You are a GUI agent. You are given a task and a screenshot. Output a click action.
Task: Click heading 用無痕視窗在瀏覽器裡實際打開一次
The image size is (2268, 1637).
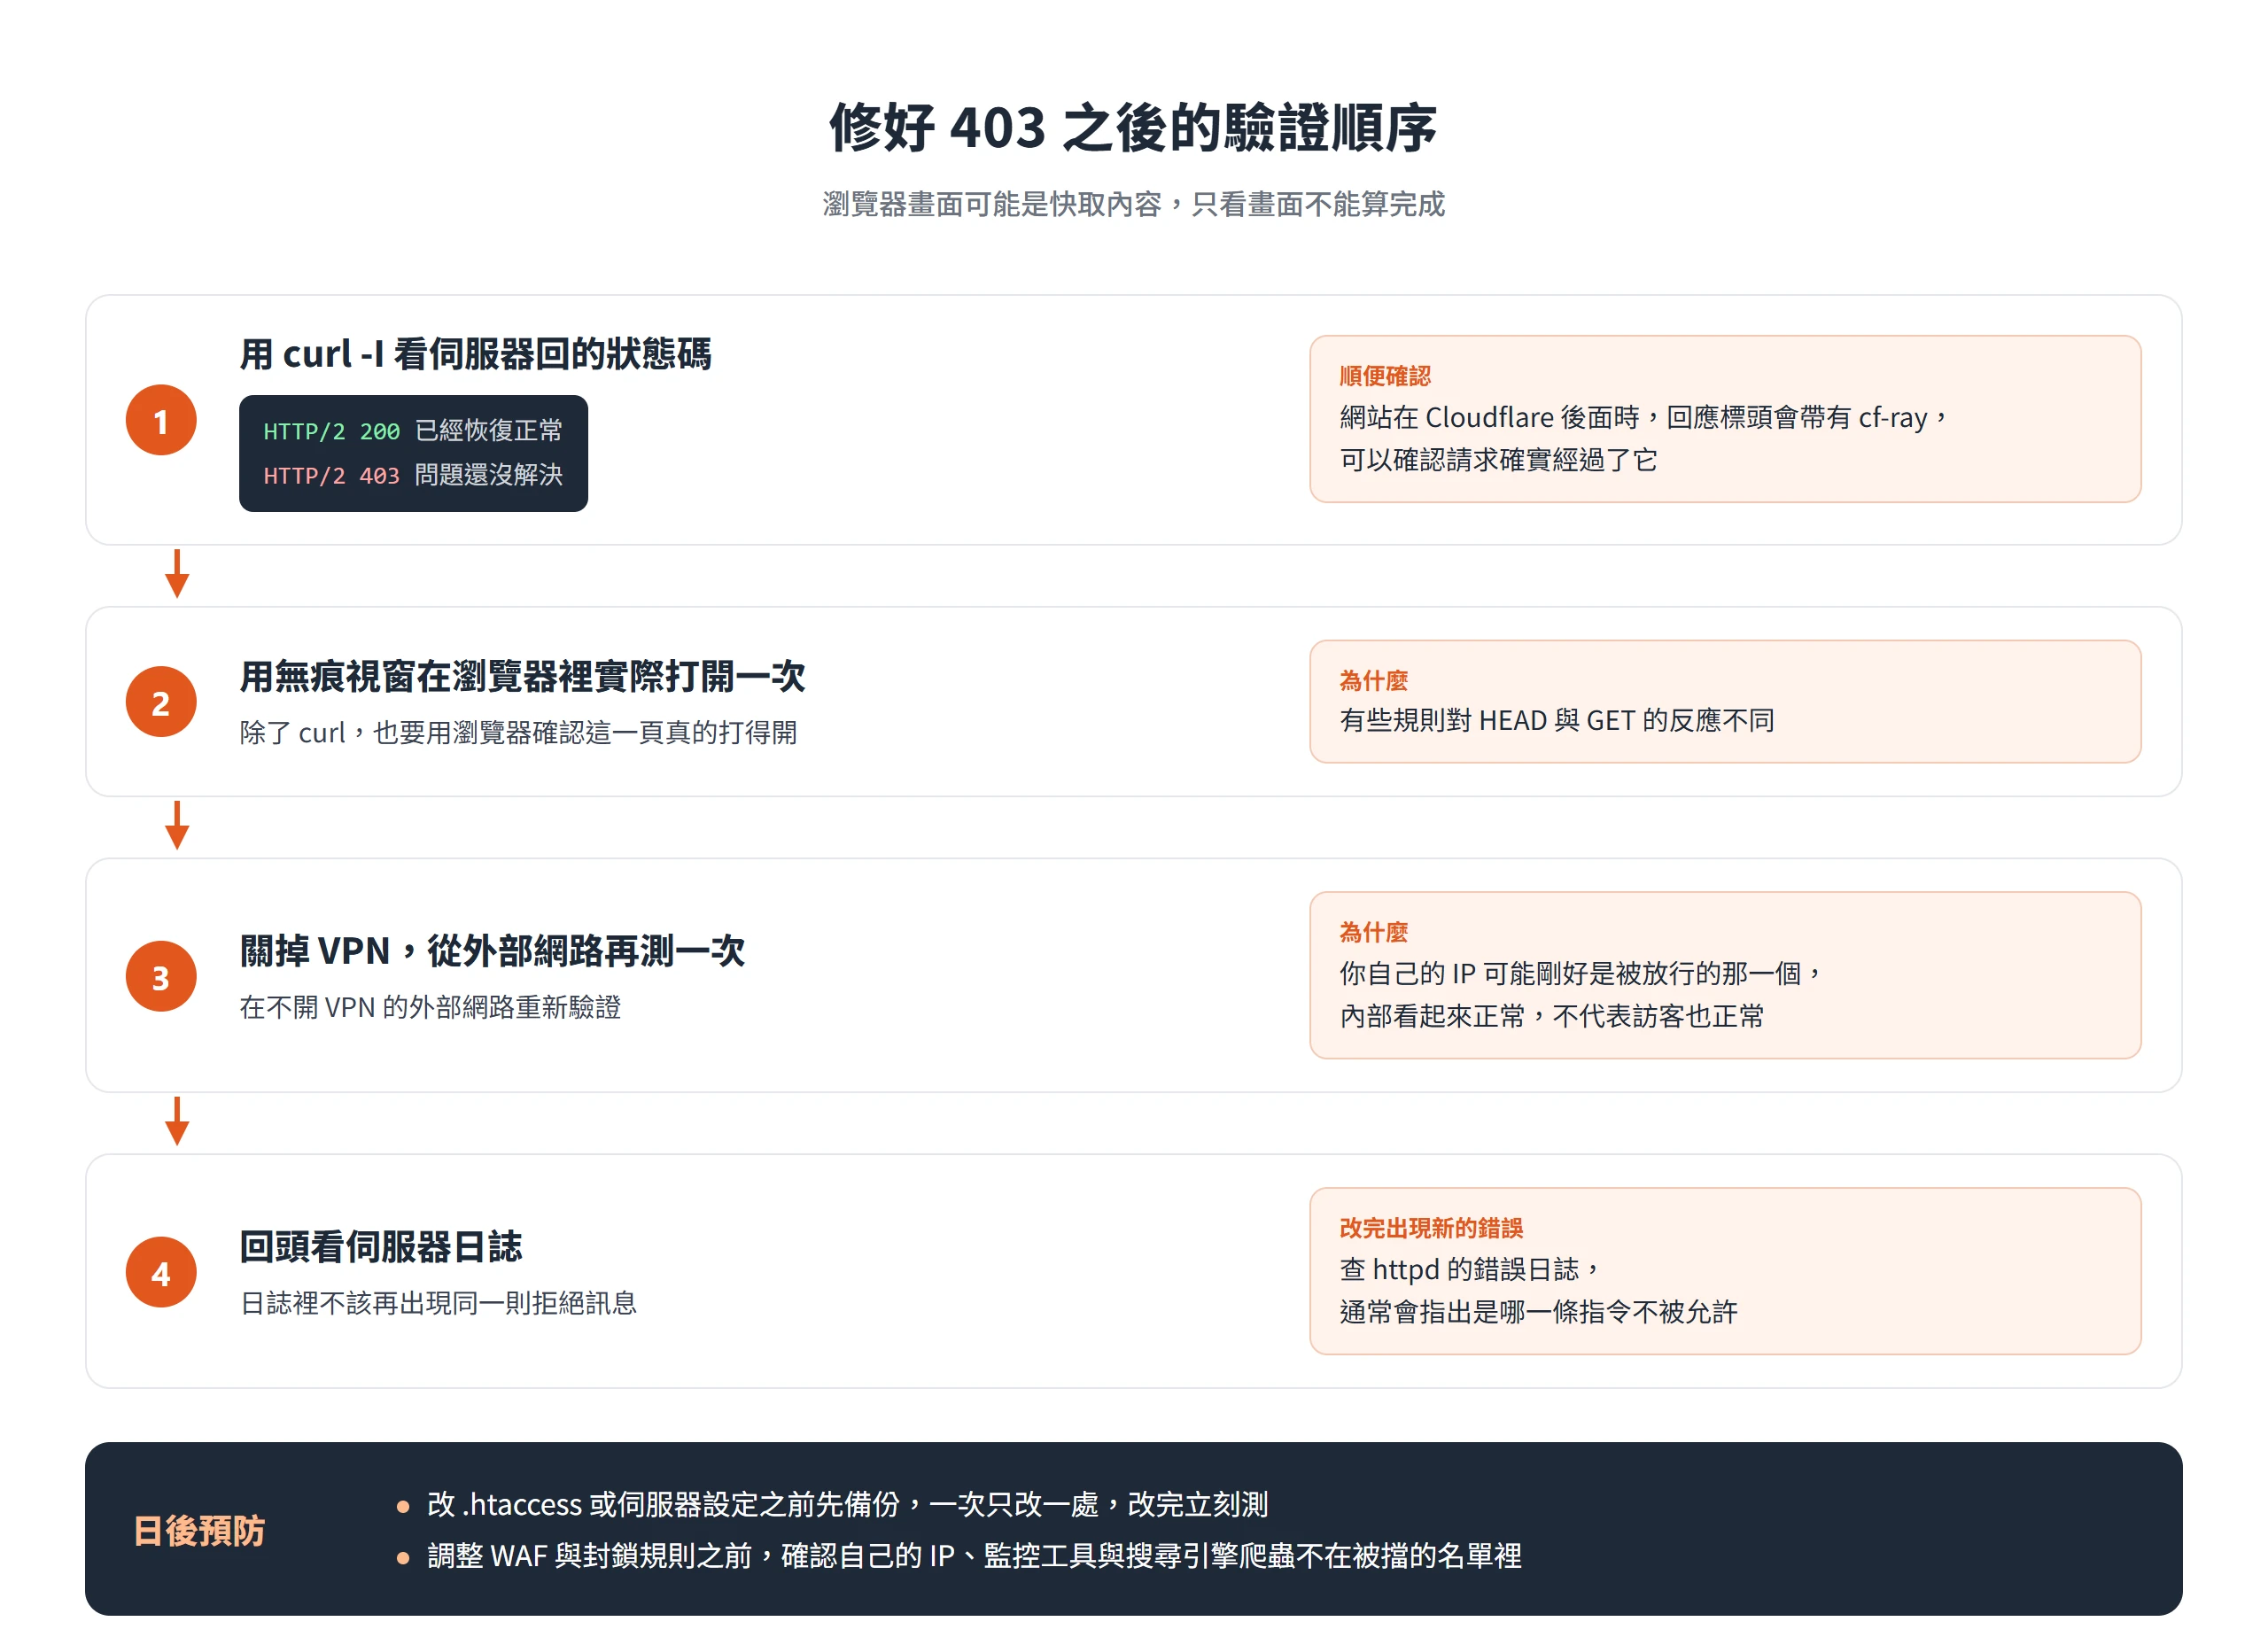(x=522, y=676)
